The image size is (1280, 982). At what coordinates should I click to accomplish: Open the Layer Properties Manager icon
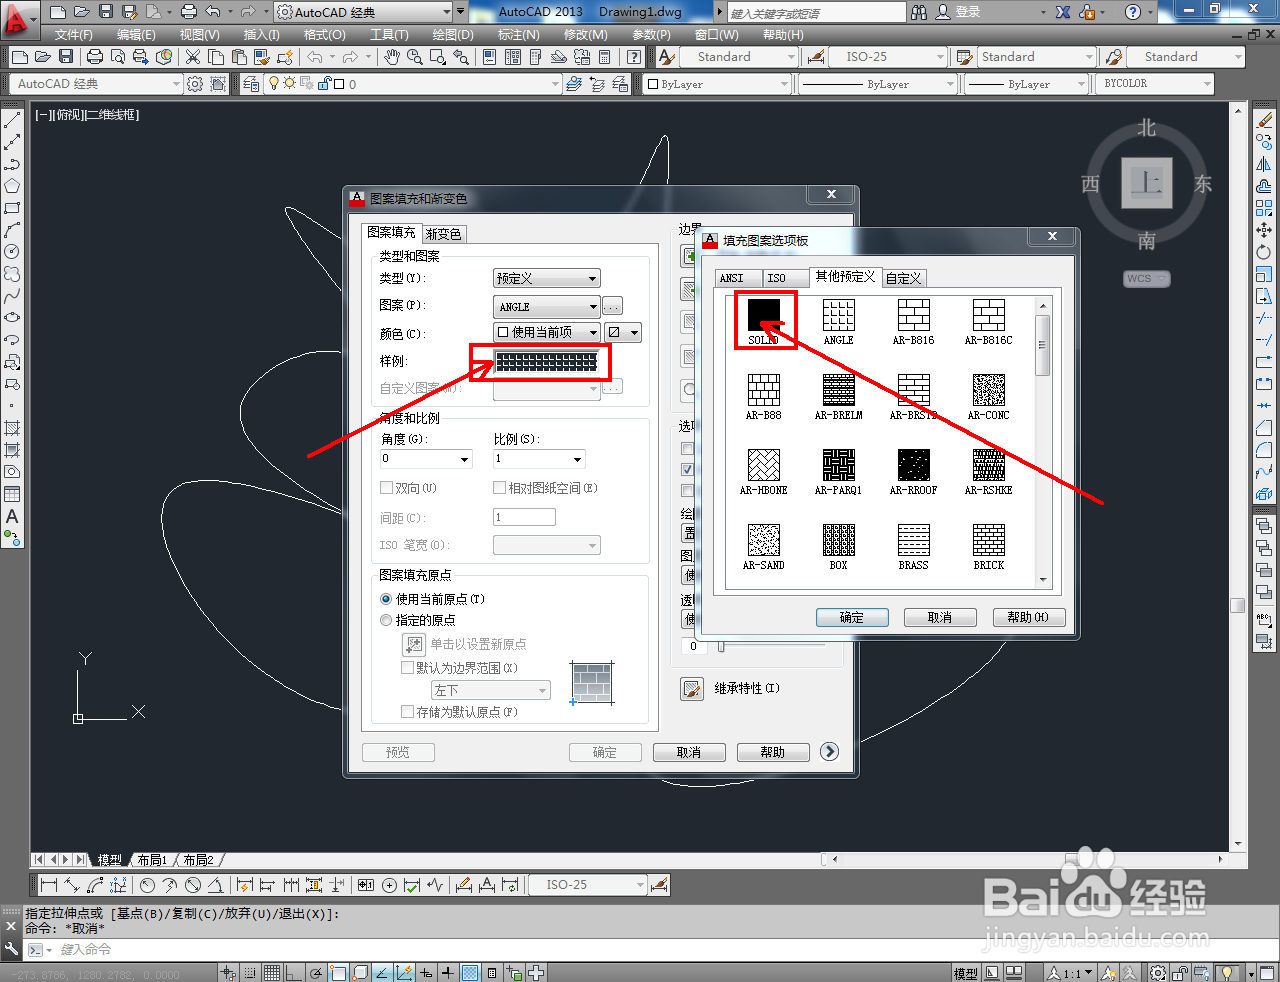(x=251, y=84)
